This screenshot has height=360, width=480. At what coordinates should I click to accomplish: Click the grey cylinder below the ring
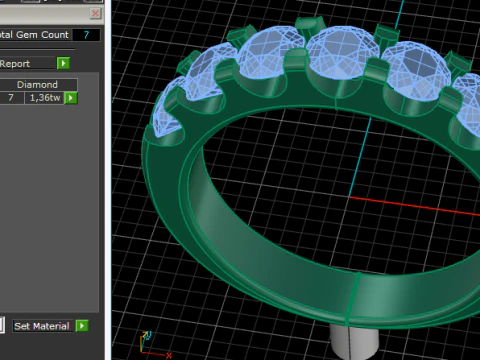click(354, 341)
